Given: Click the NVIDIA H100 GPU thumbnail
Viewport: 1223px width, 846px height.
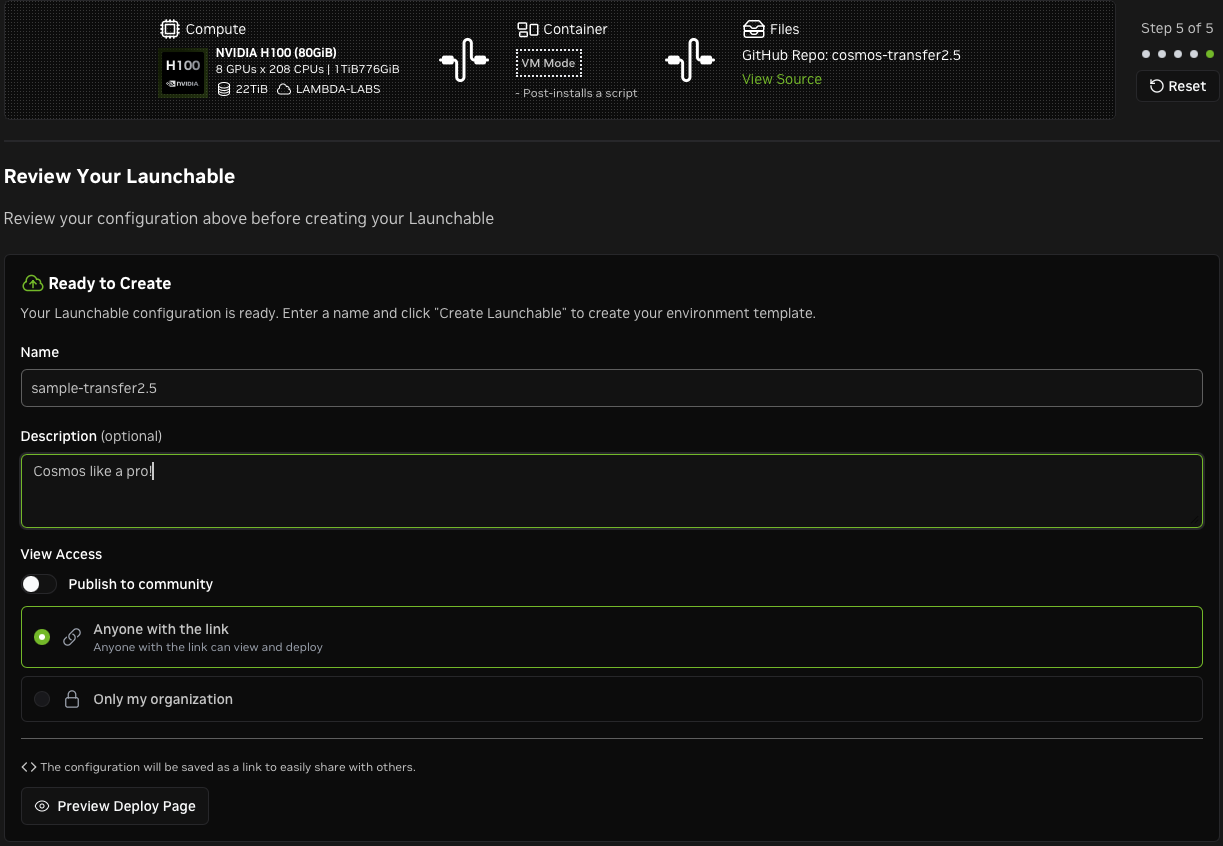Looking at the screenshot, I should coord(183,72).
